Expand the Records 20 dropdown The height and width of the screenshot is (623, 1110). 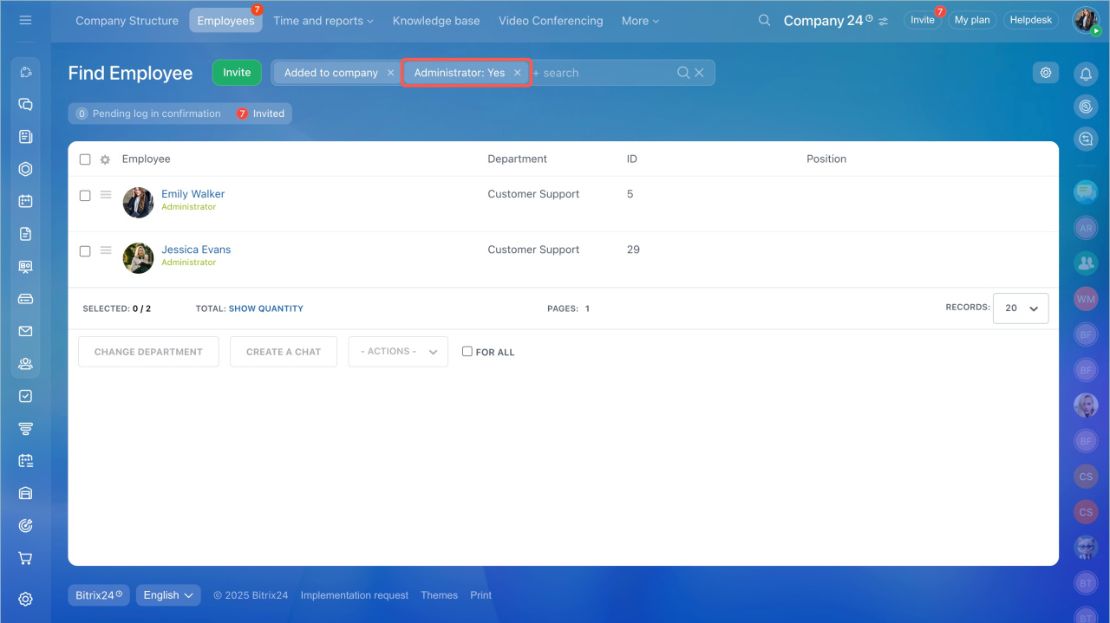[1020, 308]
